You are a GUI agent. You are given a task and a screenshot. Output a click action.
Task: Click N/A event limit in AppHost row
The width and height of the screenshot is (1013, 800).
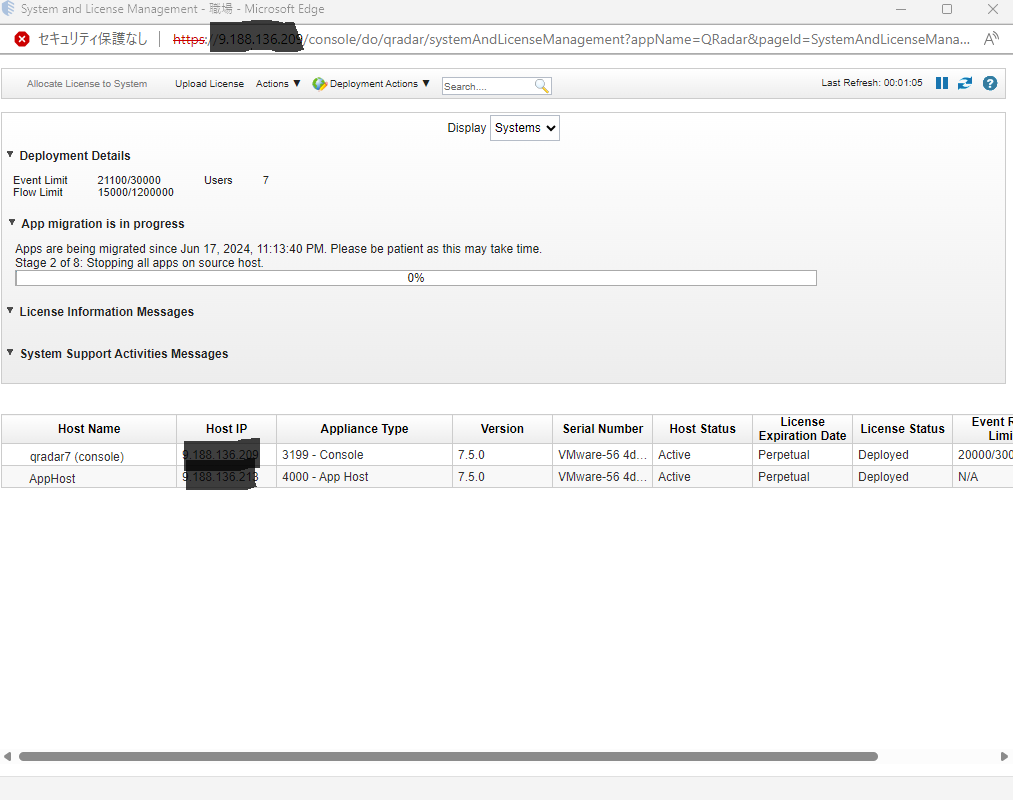968,477
